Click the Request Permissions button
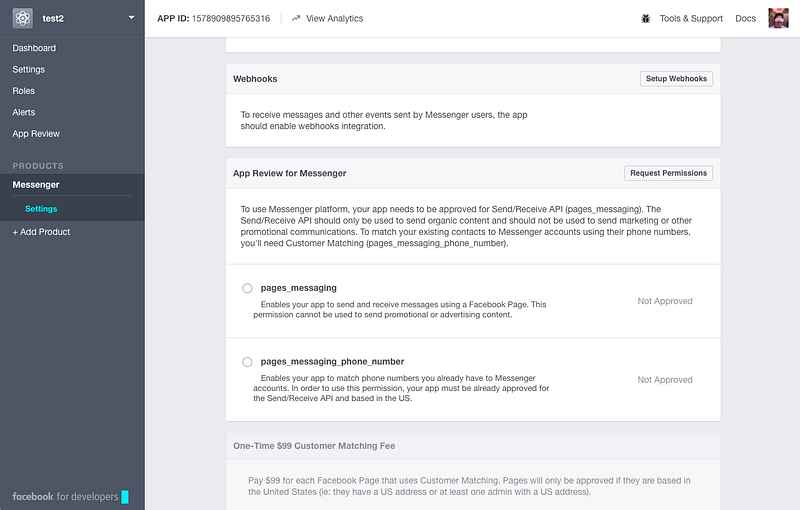Image resolution: width=800 pixels, height=510 pixels. click(x=668, y=173)
